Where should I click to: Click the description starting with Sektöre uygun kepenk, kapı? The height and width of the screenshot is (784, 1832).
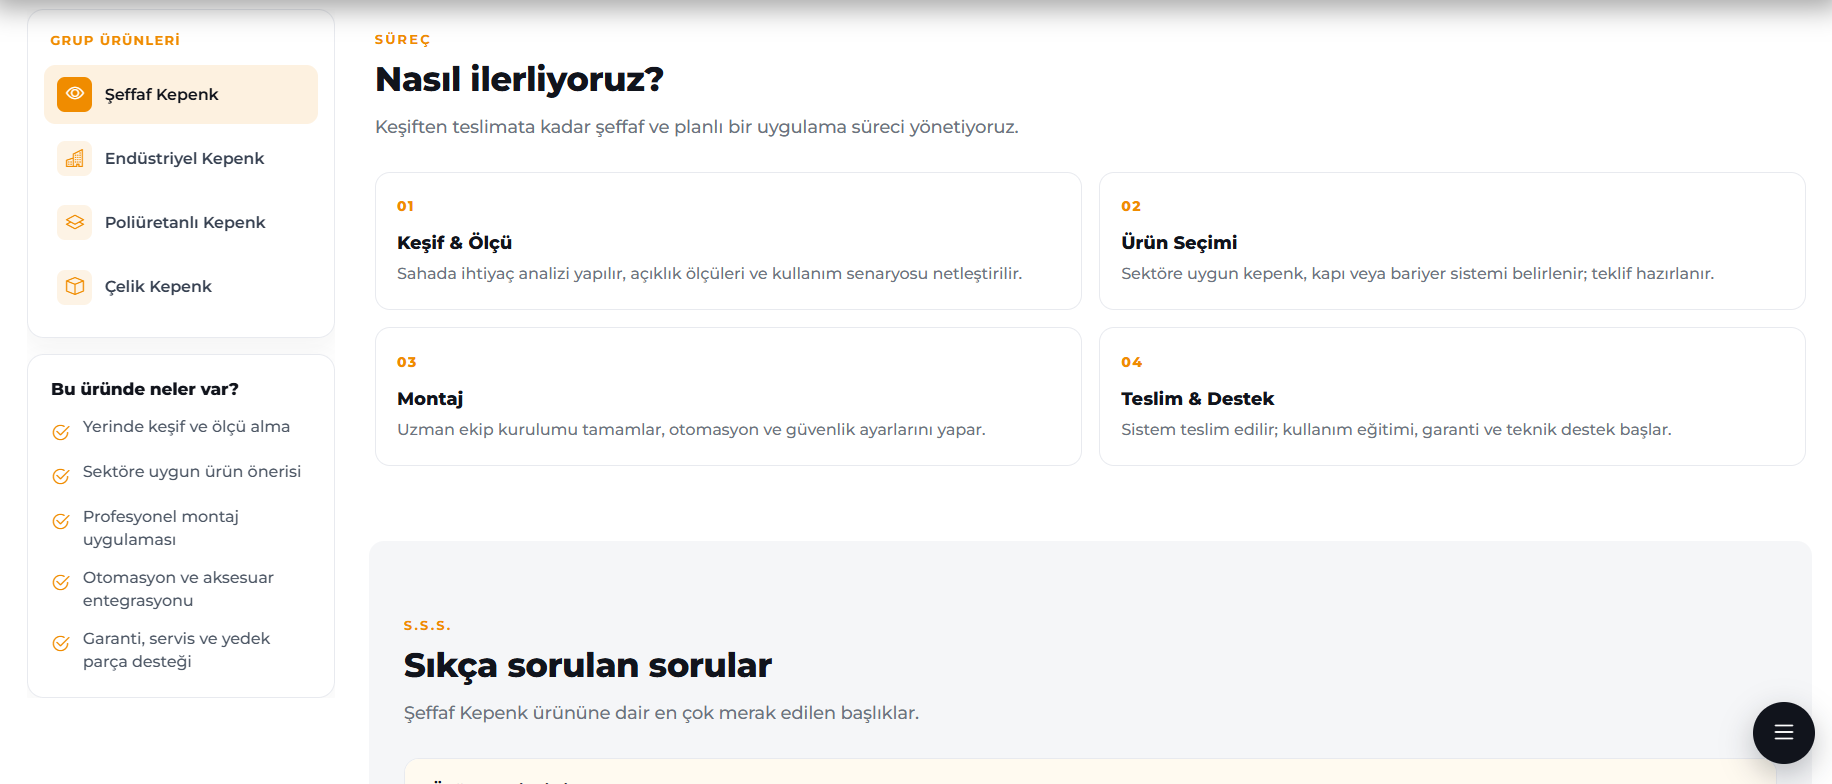point(1417,273)
